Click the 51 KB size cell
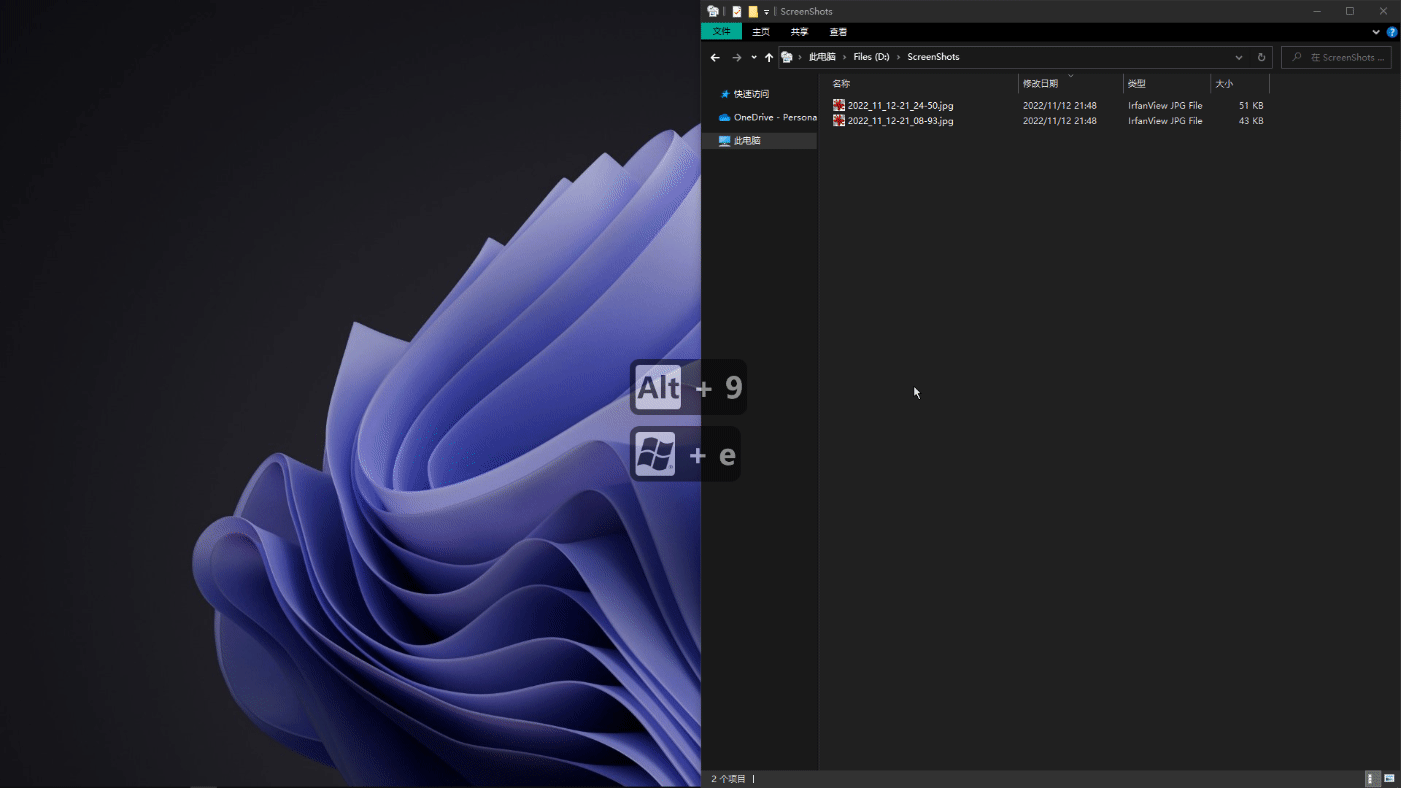1401x788 pixels. click(1251, 105)
